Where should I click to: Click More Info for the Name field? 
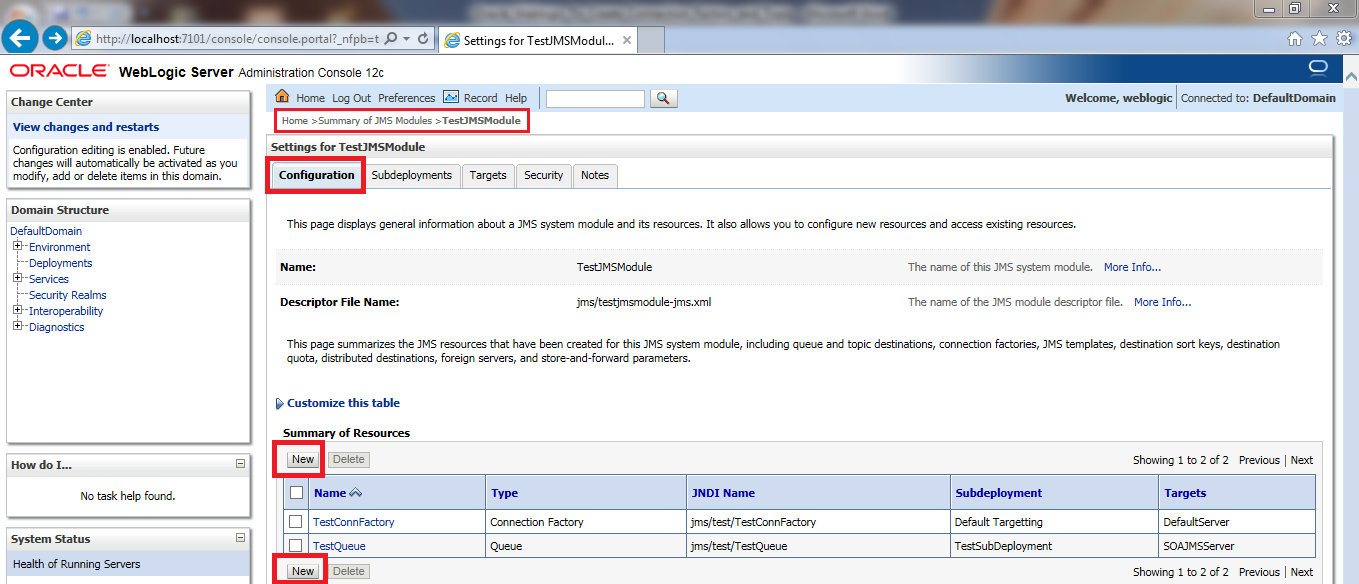(x=1132, y=268)
